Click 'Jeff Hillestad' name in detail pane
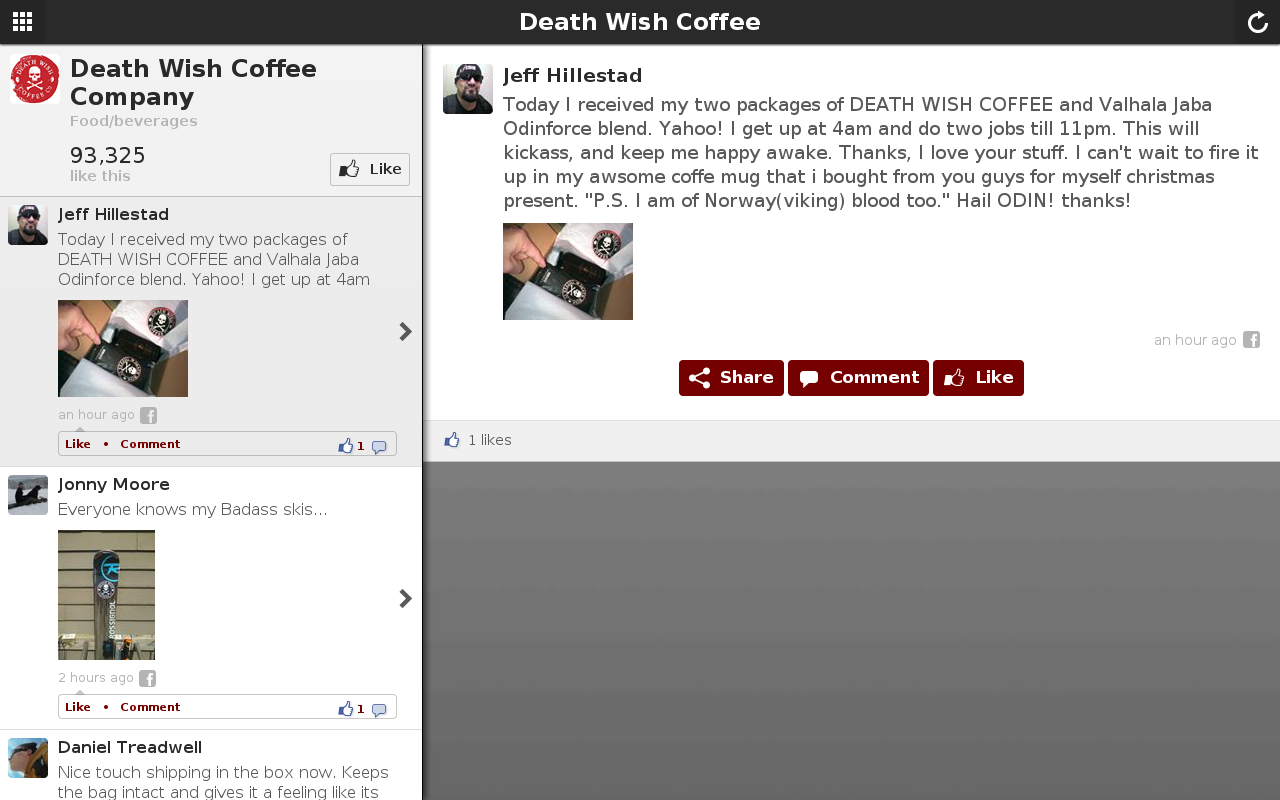 [x=573, y=76]
